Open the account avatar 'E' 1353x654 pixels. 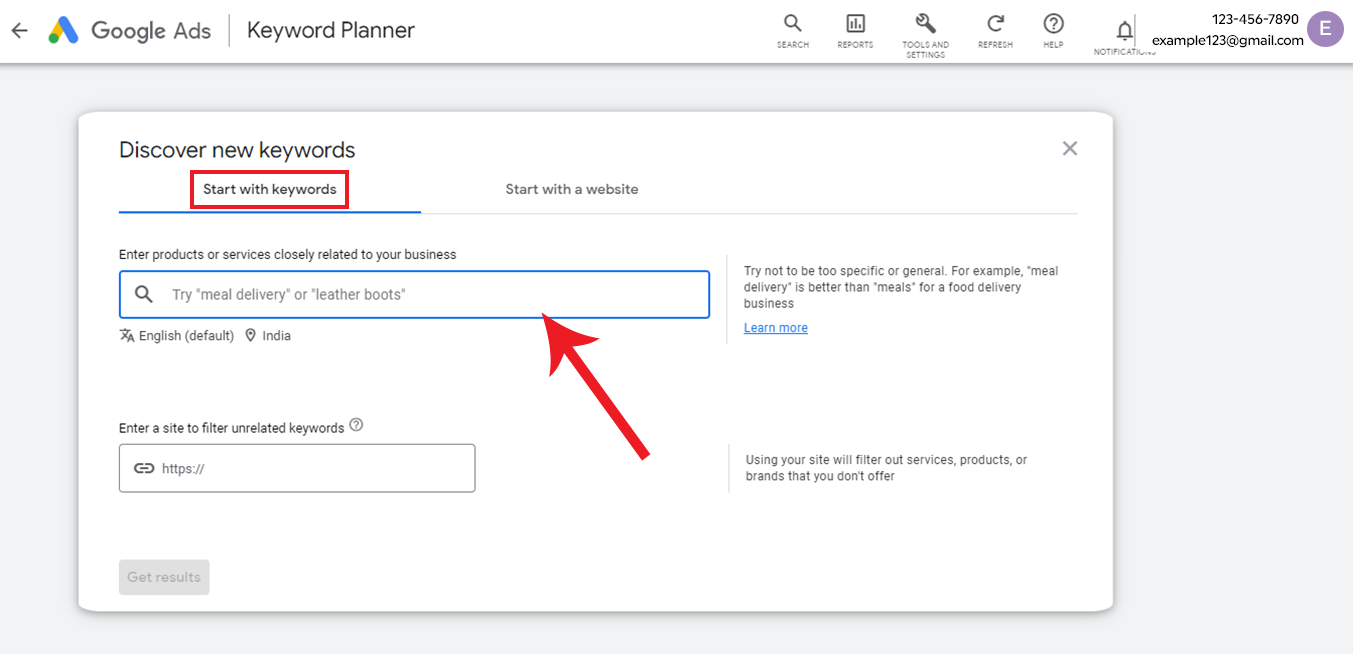click(x=1325, y=28)
